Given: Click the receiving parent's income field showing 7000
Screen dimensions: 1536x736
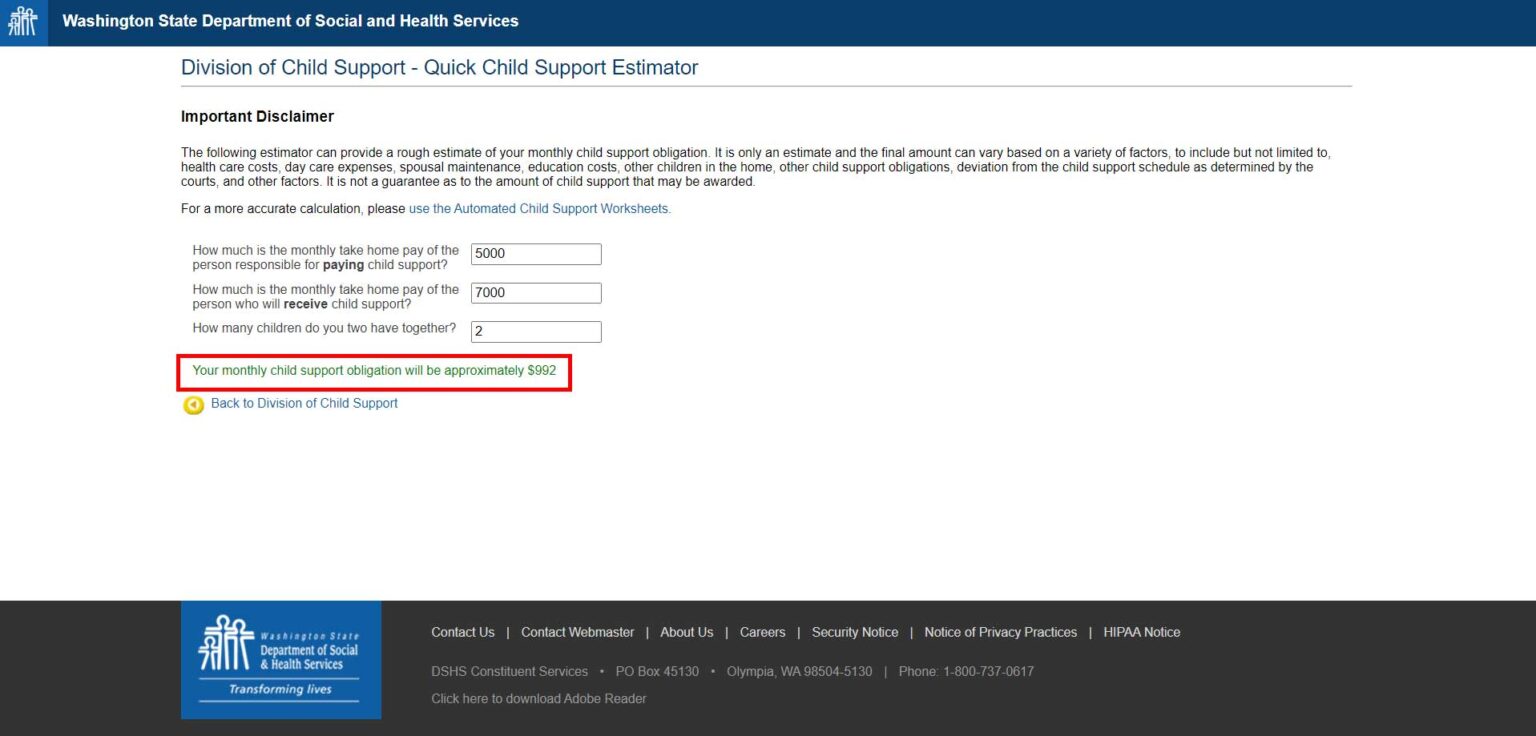Looking at the screenshot, I should point(536,292).
